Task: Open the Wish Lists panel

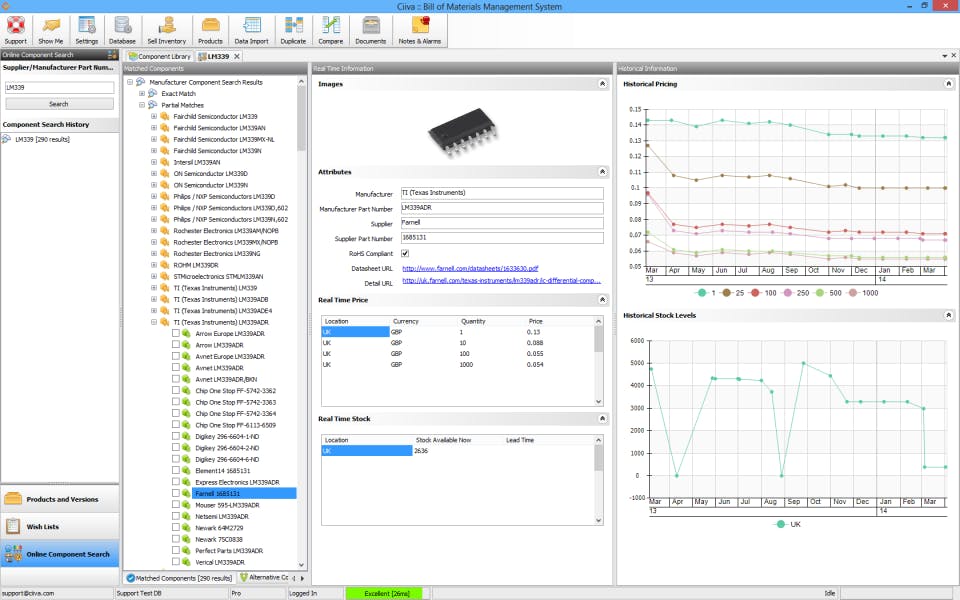Action: [60, 527]
